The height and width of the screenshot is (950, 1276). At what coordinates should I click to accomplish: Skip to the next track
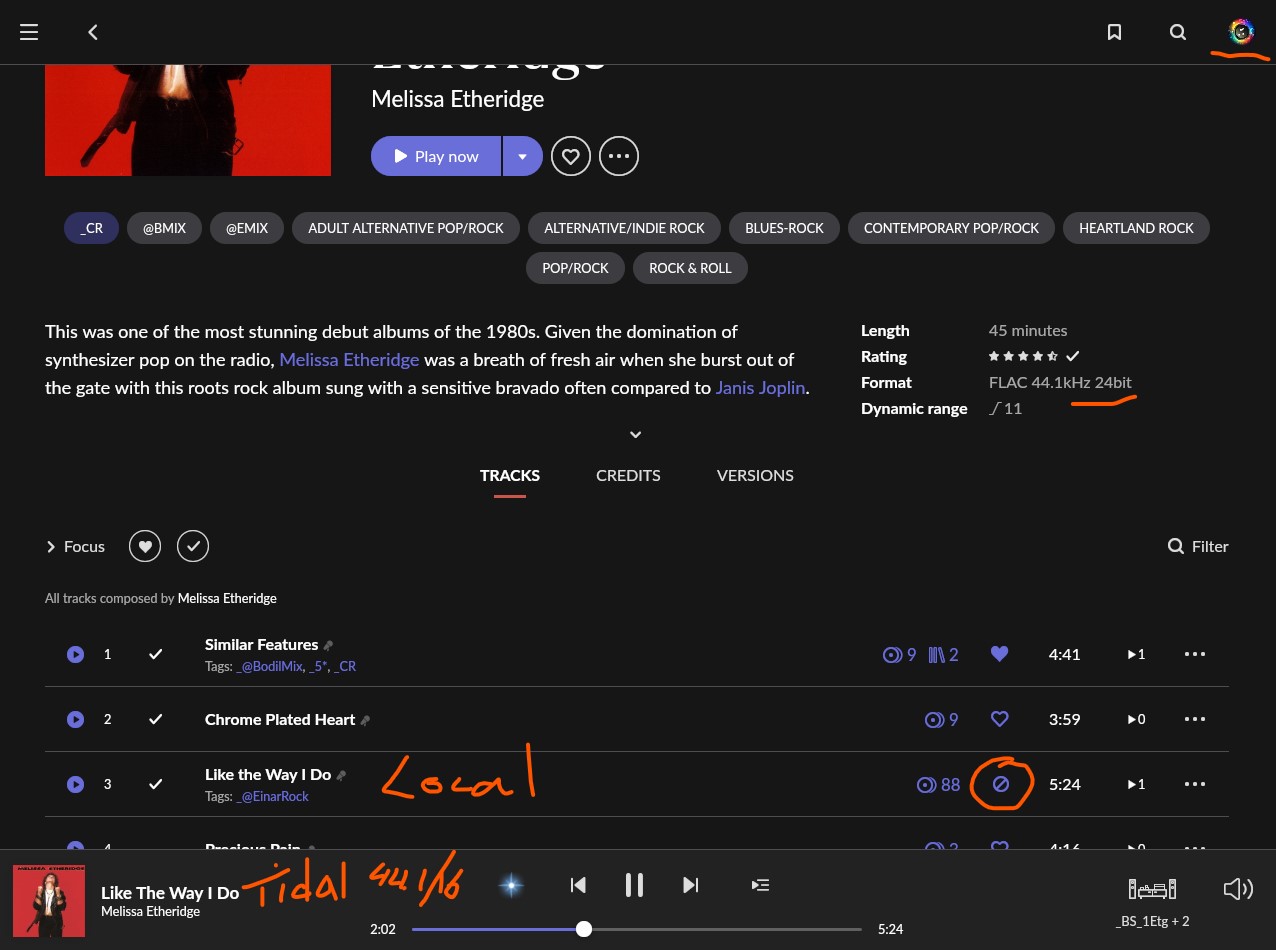click(x=690, y=885)
